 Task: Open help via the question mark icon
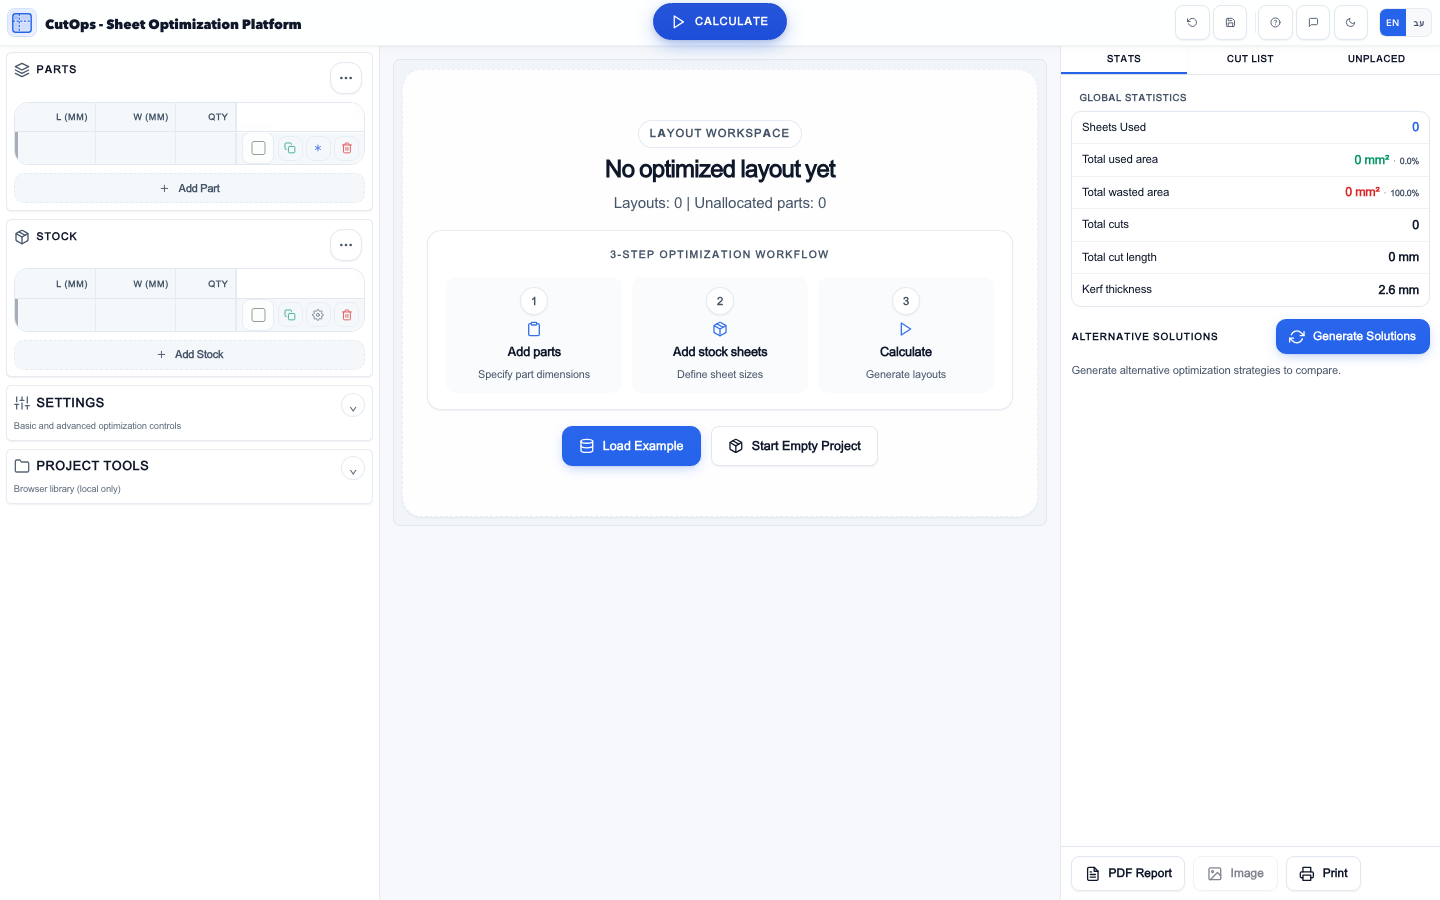coord(1274,22)
